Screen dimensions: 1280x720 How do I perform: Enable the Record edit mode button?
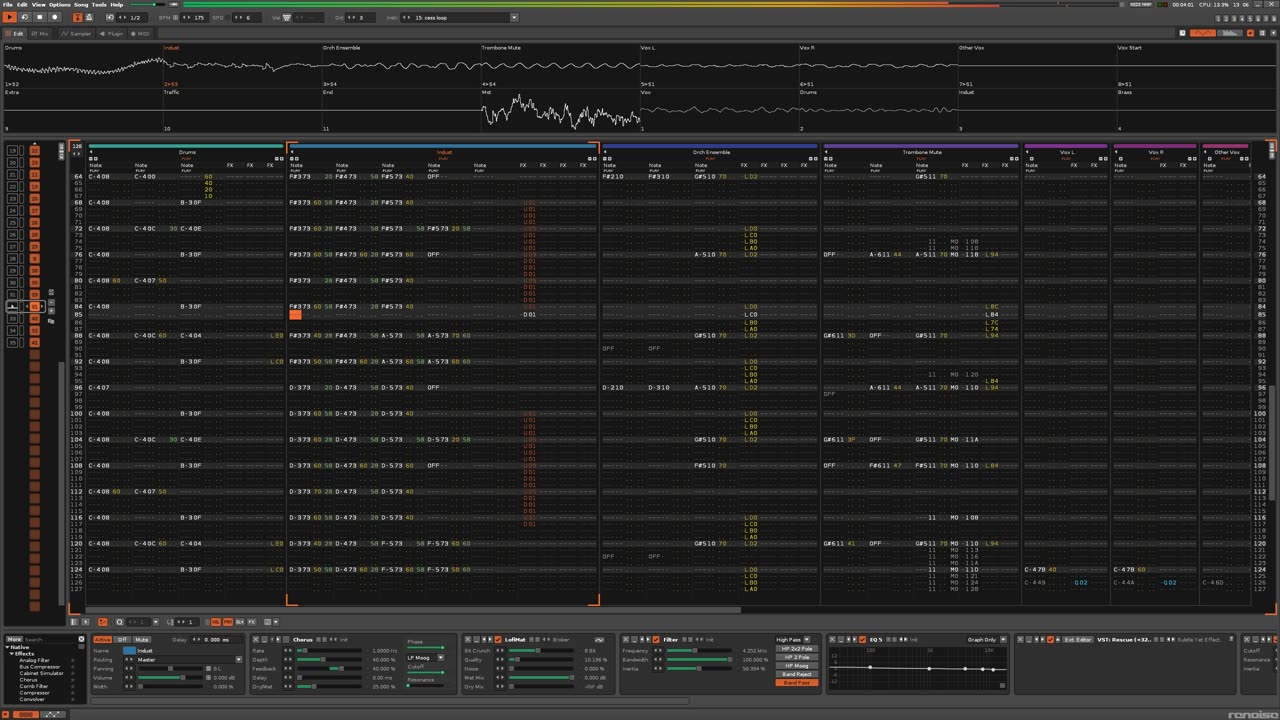coord(55,17)
